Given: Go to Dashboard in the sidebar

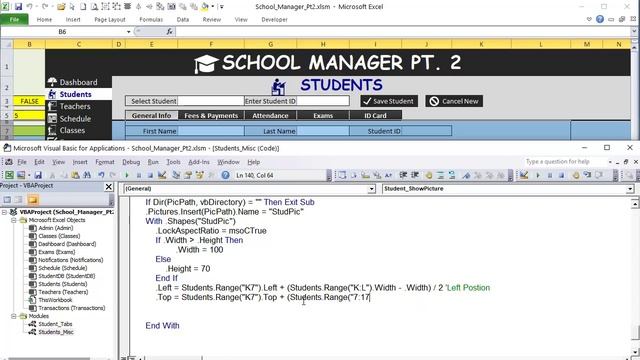Looking at the screenshot, I should (x=78, y=82).
